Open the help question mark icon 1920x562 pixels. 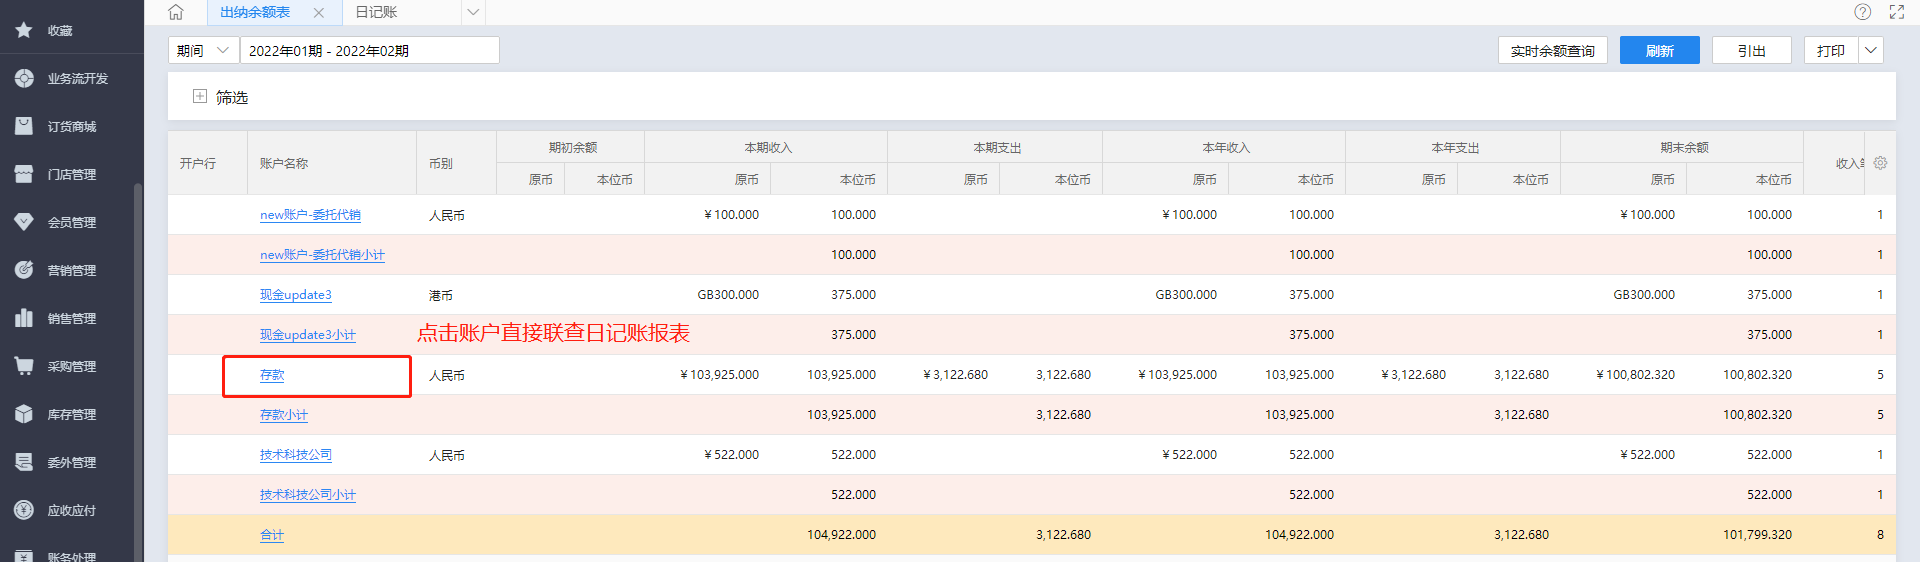tap(1862, 12)
